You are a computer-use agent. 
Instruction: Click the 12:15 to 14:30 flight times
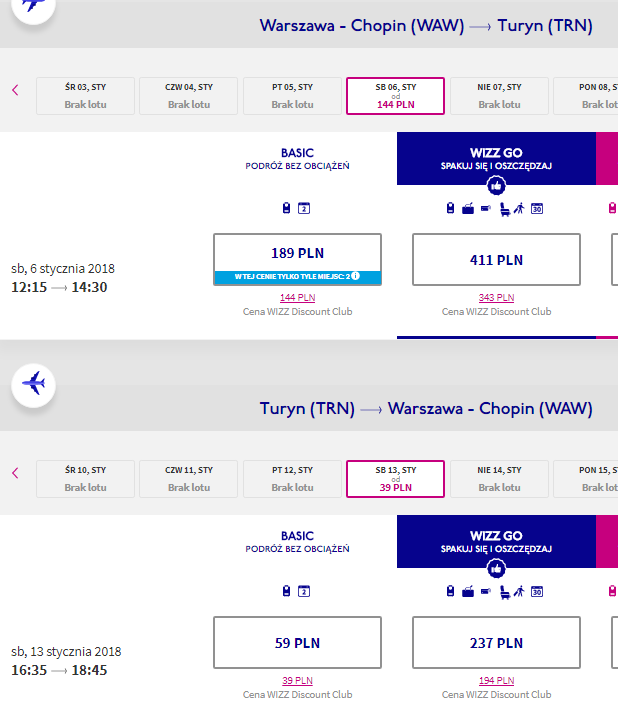(59, 287)
